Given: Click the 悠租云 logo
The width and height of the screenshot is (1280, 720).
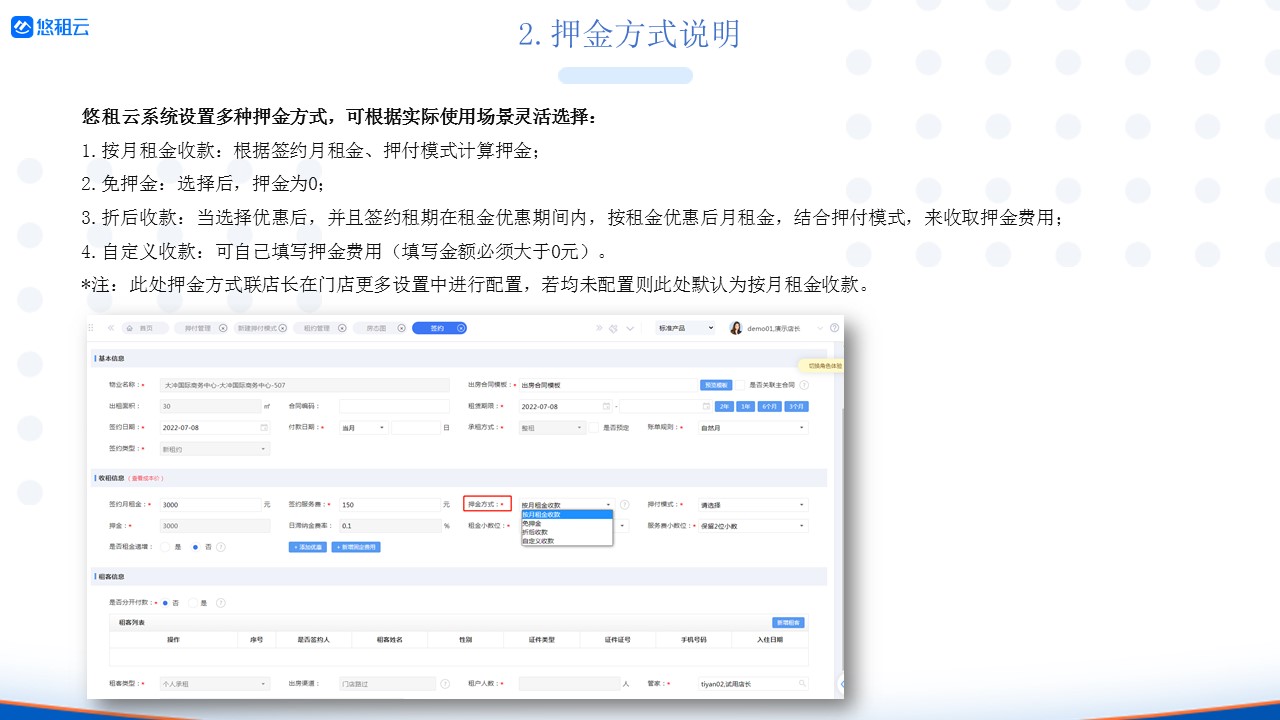Looking at the screenshot, I should (x=50, y=27).
